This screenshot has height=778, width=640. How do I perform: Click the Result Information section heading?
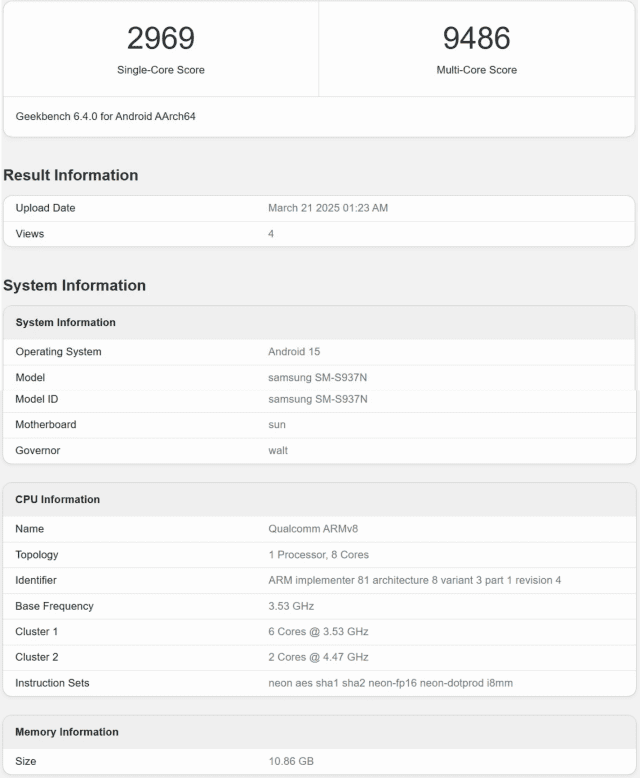tap(71, 175)
